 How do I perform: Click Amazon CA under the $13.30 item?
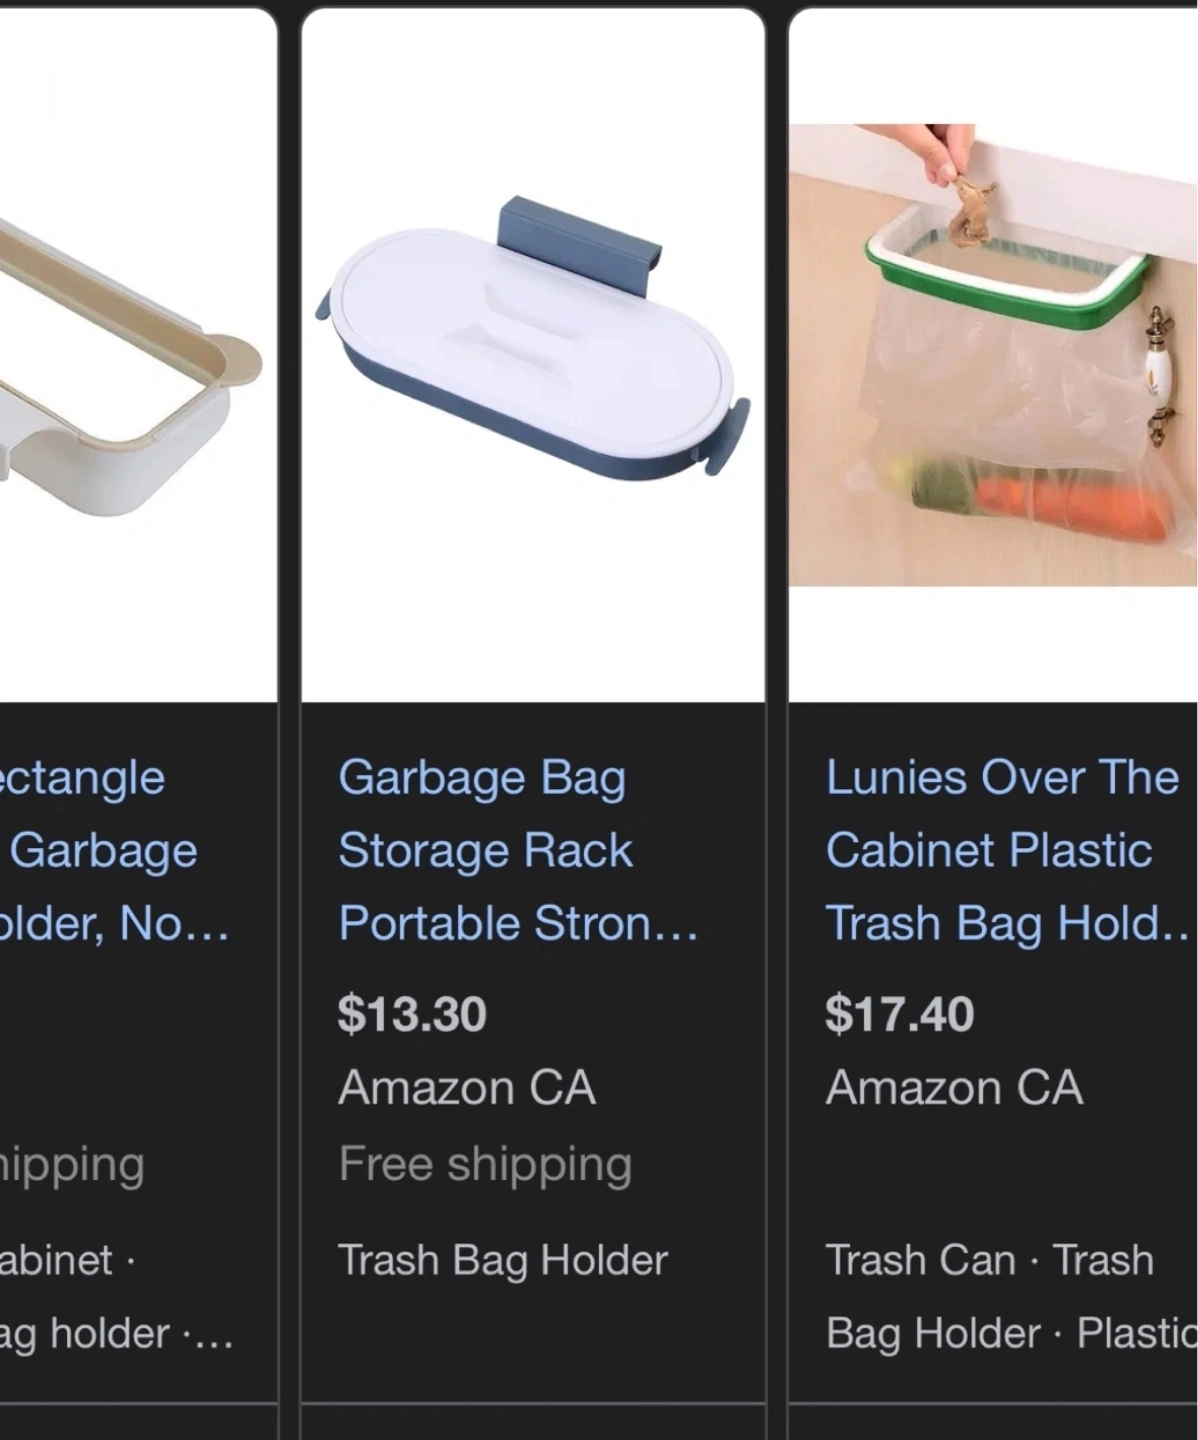467,1088
